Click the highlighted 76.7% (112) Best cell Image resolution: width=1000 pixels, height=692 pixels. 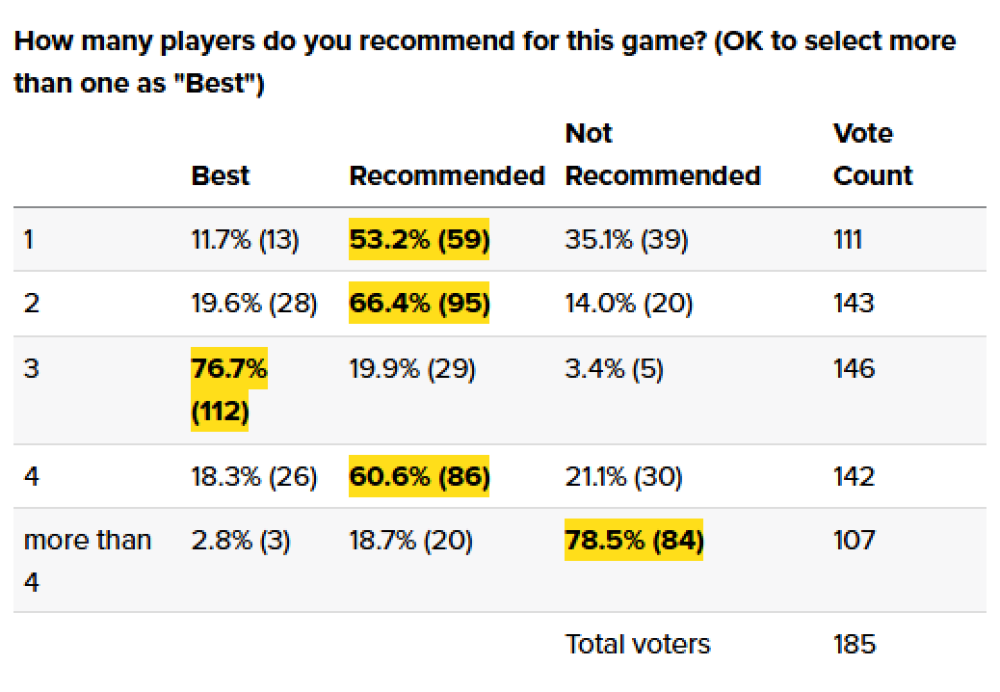point(229,390)
